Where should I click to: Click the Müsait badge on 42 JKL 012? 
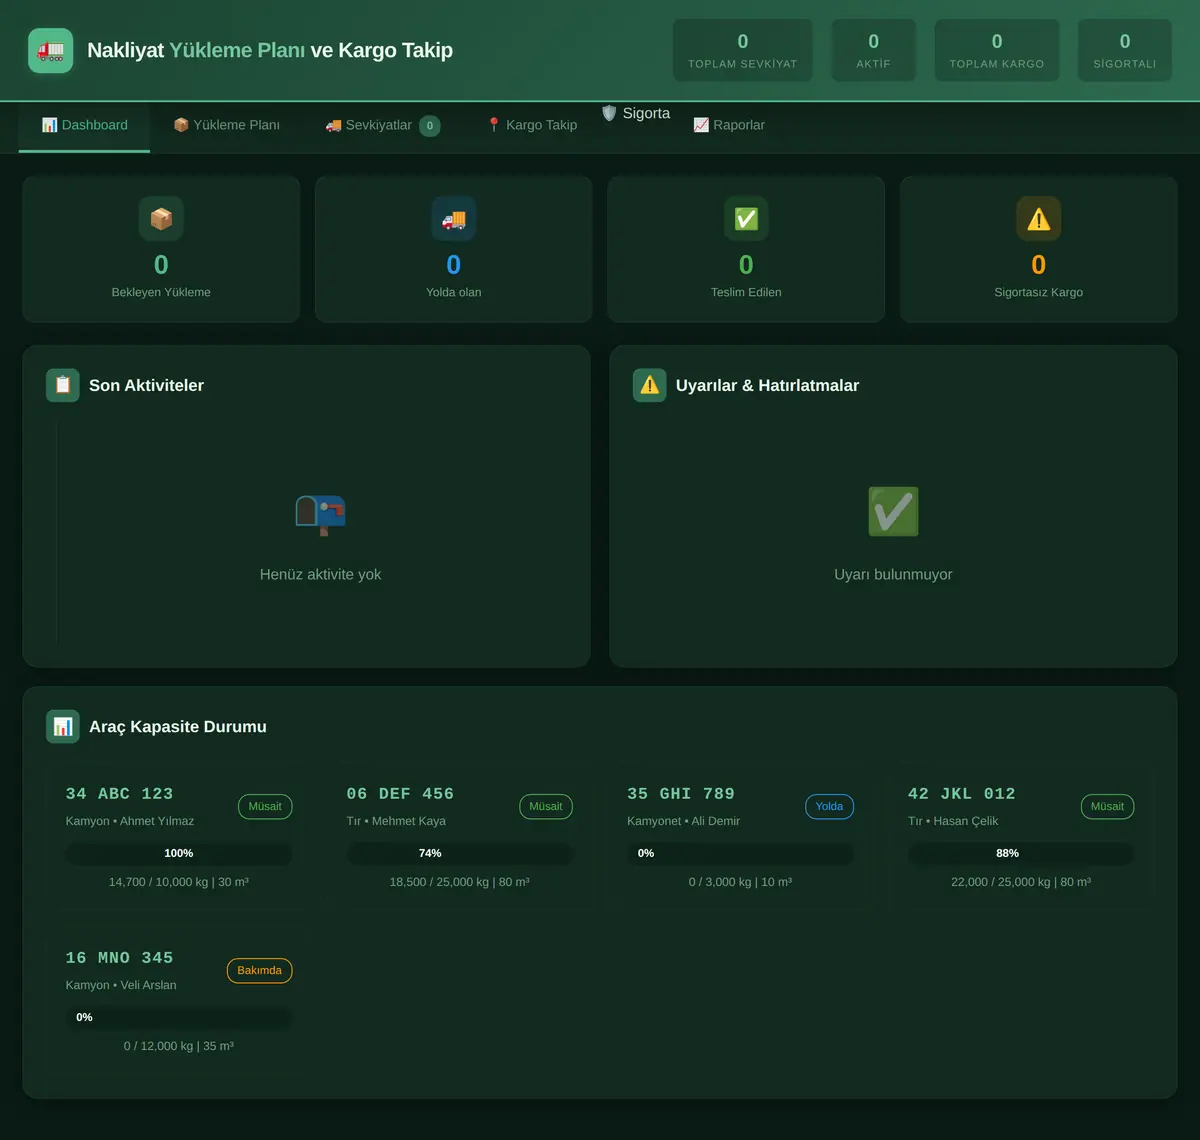1107,806
